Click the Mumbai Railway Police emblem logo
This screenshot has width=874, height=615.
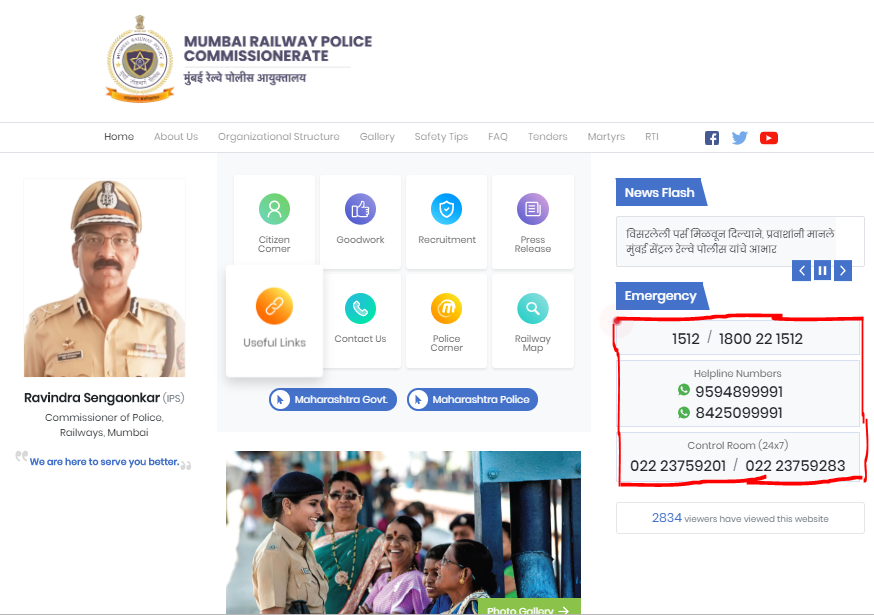140,59
